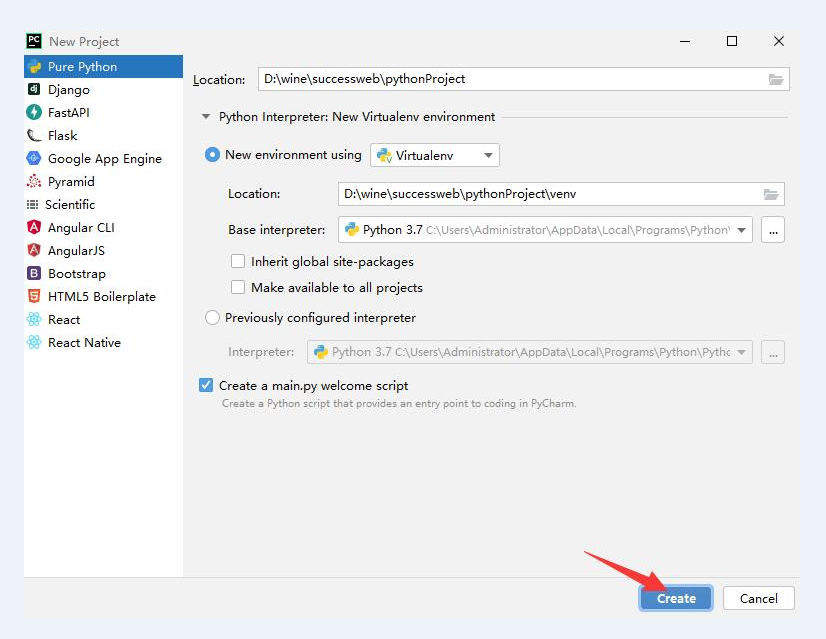Enable Make available to all projects
826x639 pixels.
[x=238, y=287]
